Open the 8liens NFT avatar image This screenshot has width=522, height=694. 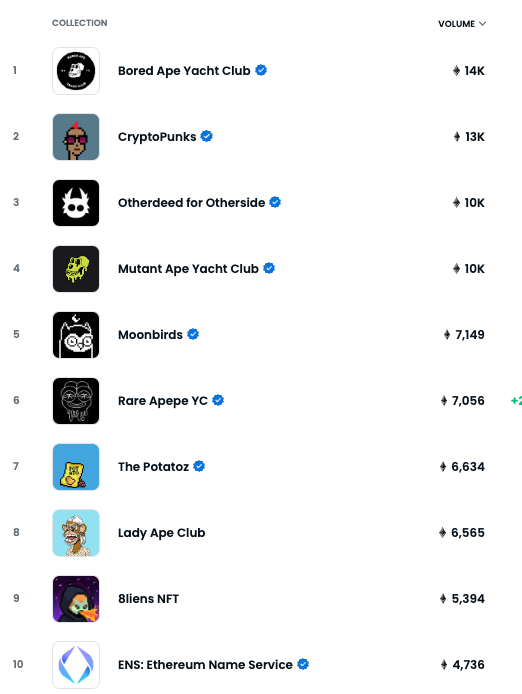[x=76, y=598]
